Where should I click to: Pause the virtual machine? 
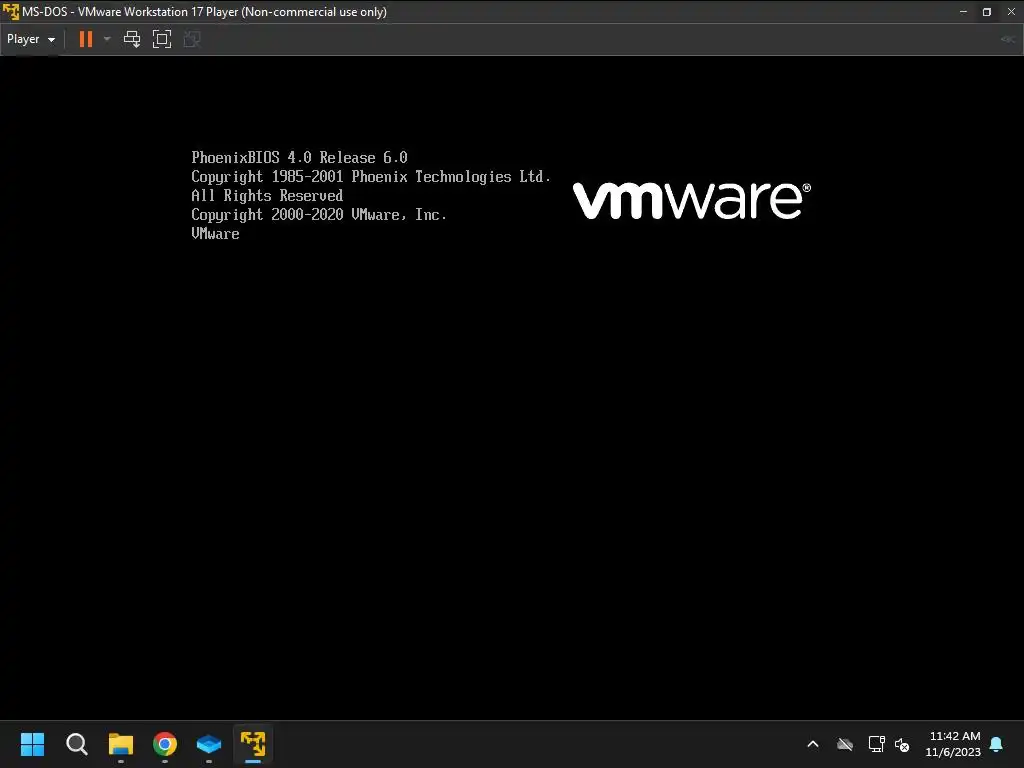click(x=86, y=39)
